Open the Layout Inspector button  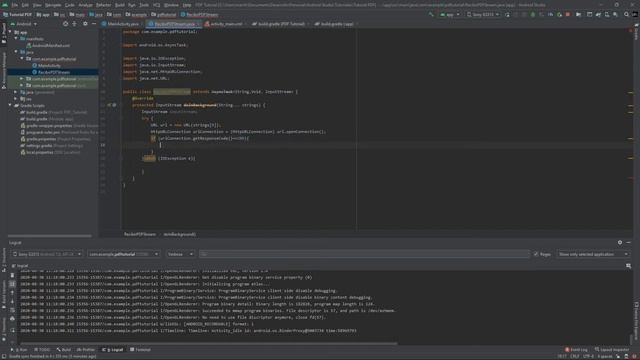click(x=612, y=350)
